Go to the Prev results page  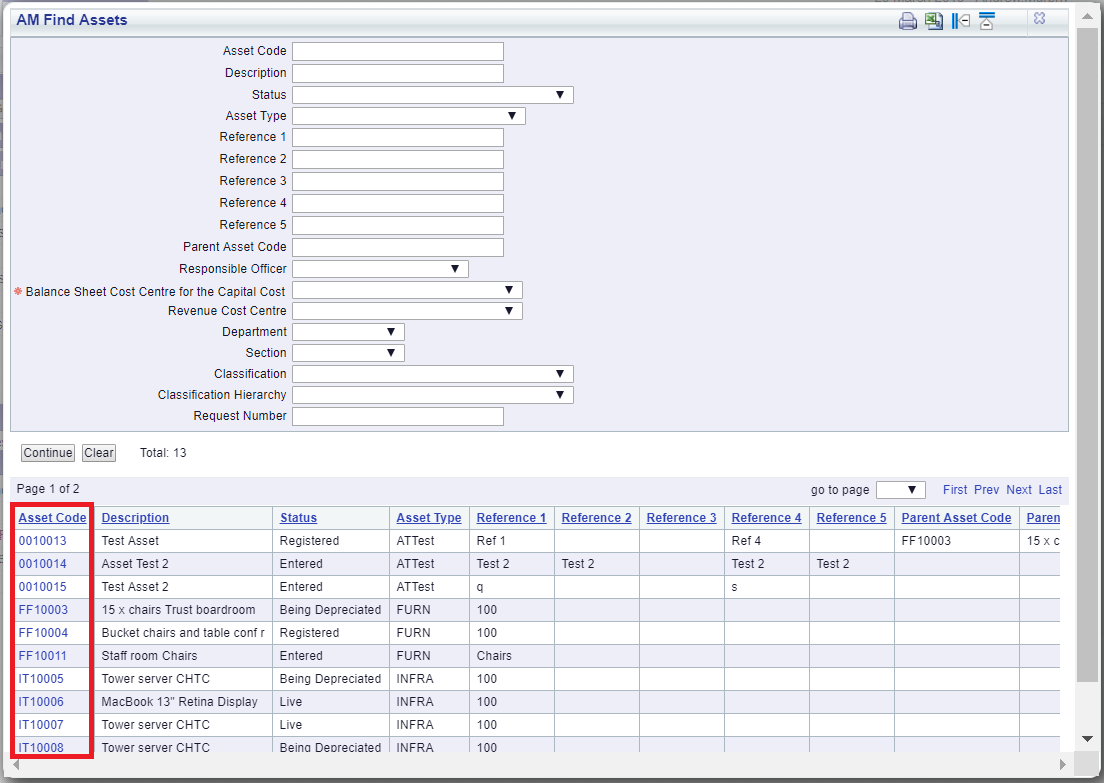986,490
